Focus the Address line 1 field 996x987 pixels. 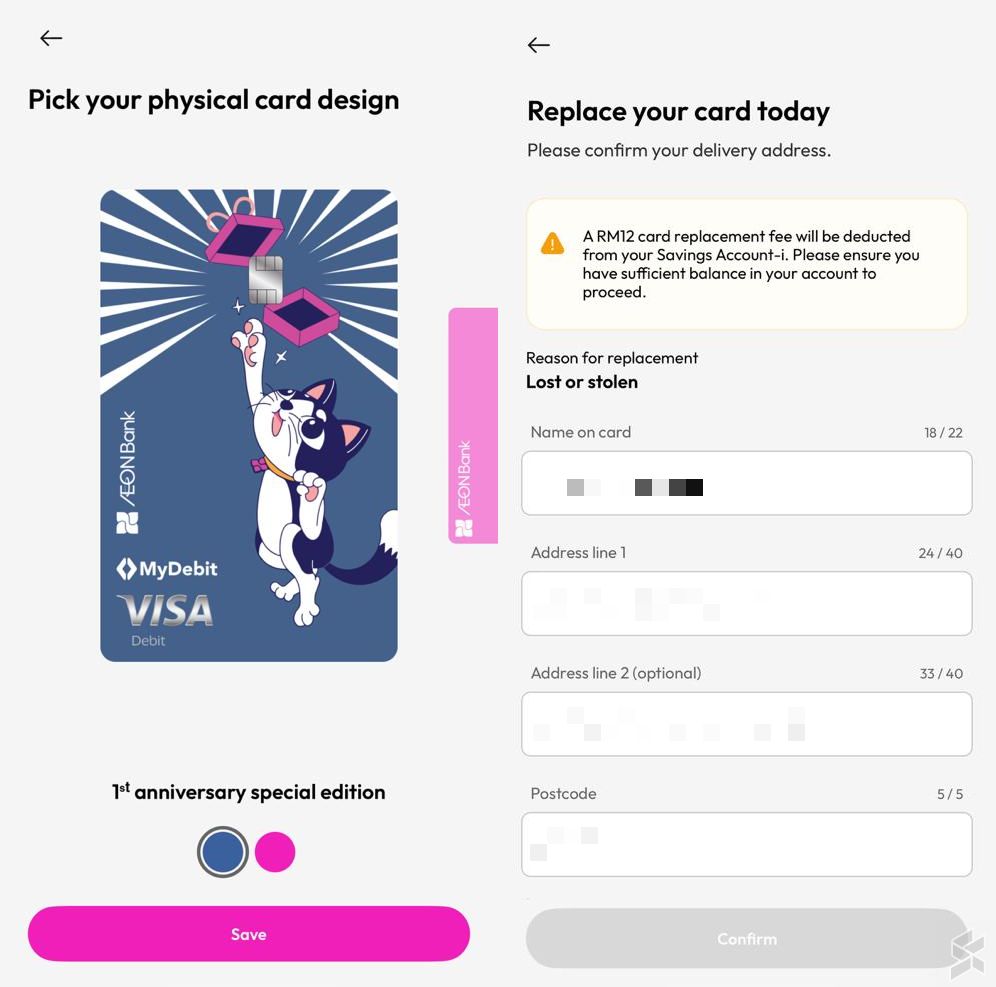tap(746, 604)
